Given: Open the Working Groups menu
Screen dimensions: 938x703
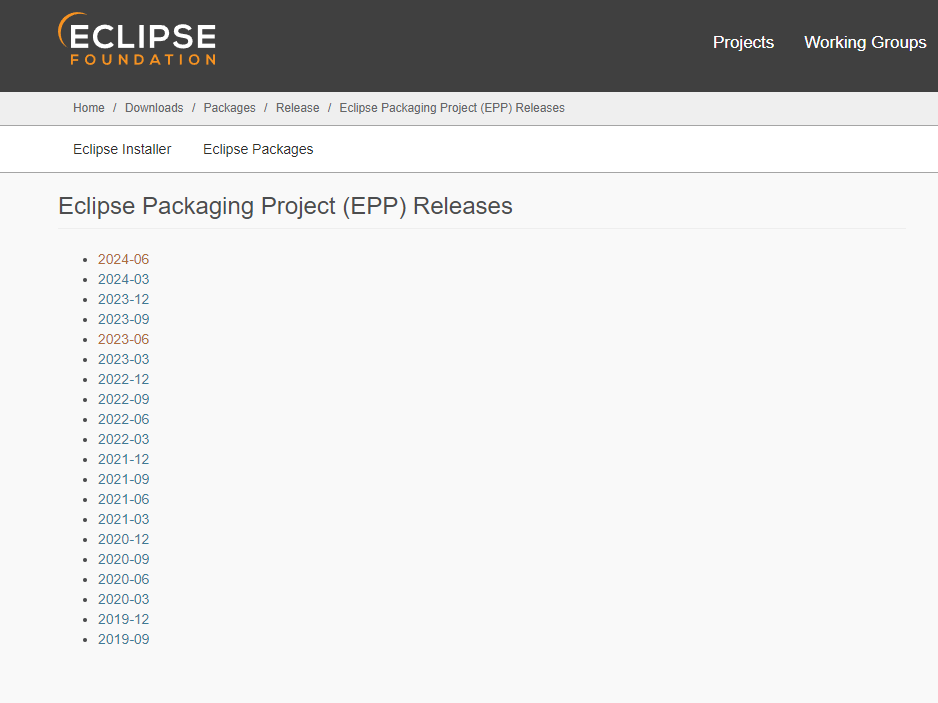Looking at the screenshot, I should coord(865,42).
